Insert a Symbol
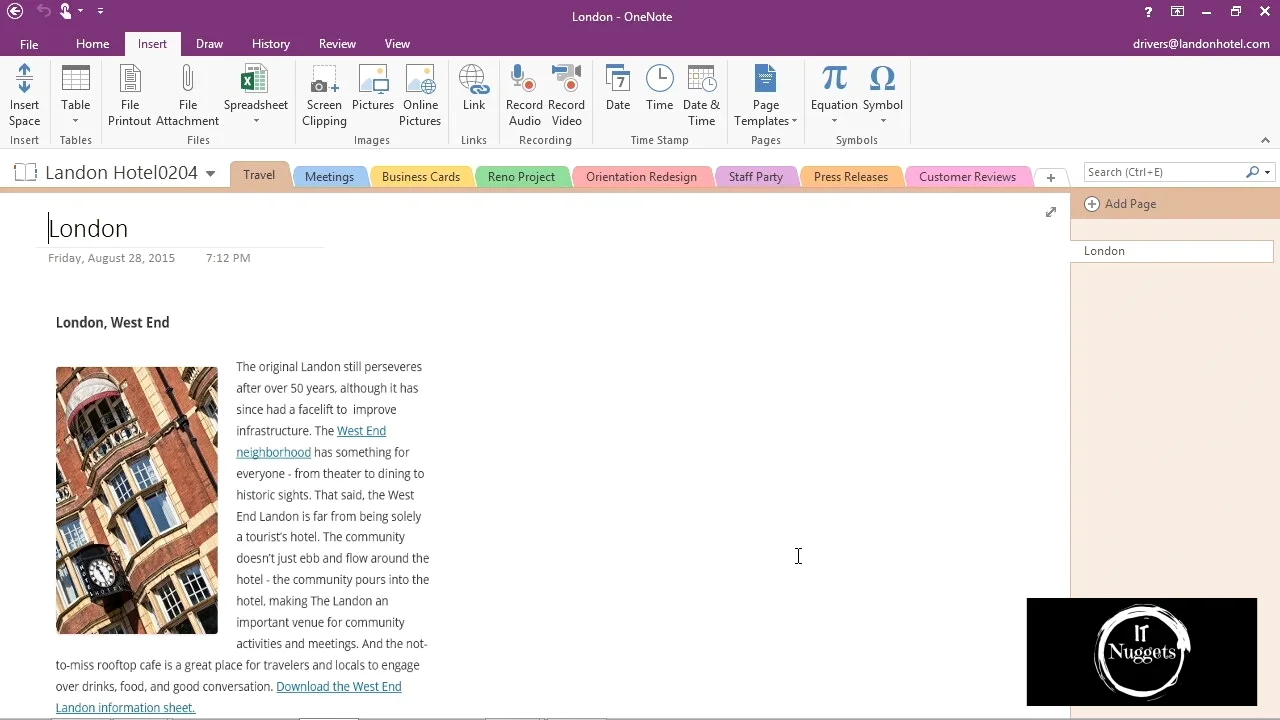Image resolution: width=1280 pixels, height=720 pixels. 882,96
